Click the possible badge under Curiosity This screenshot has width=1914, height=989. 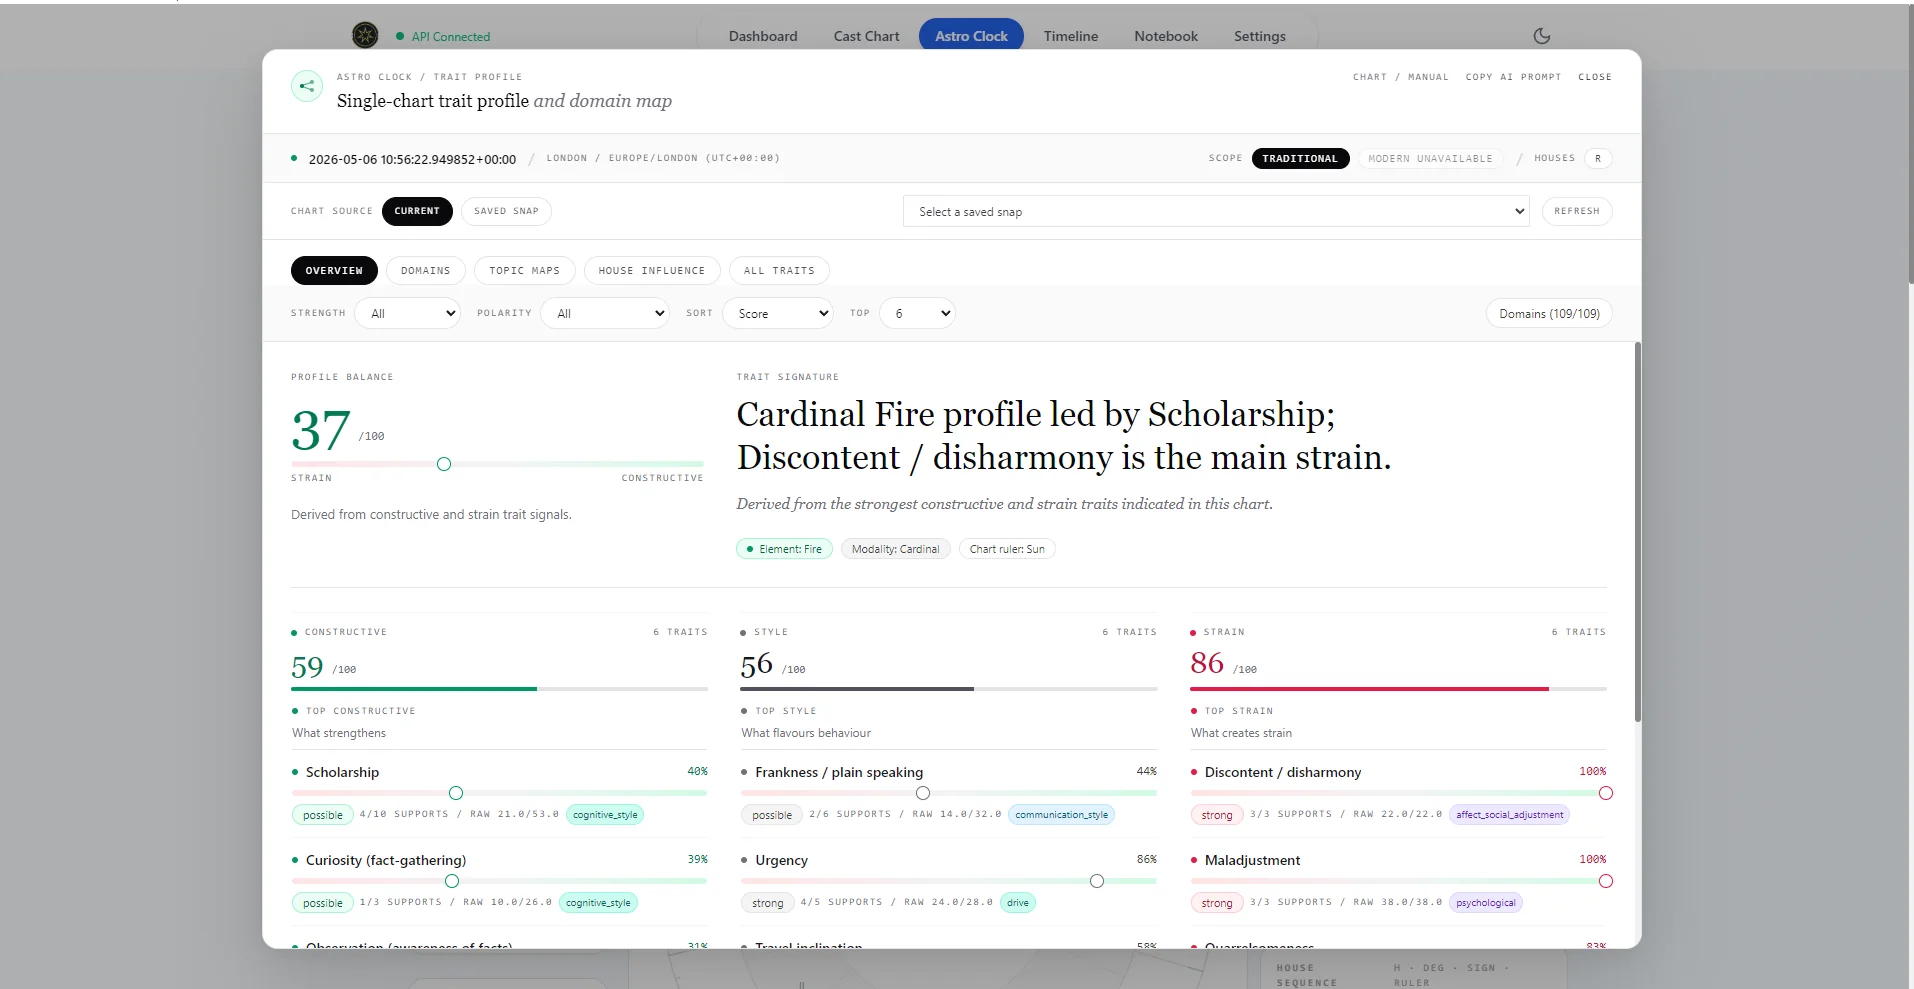coord(322,903)
